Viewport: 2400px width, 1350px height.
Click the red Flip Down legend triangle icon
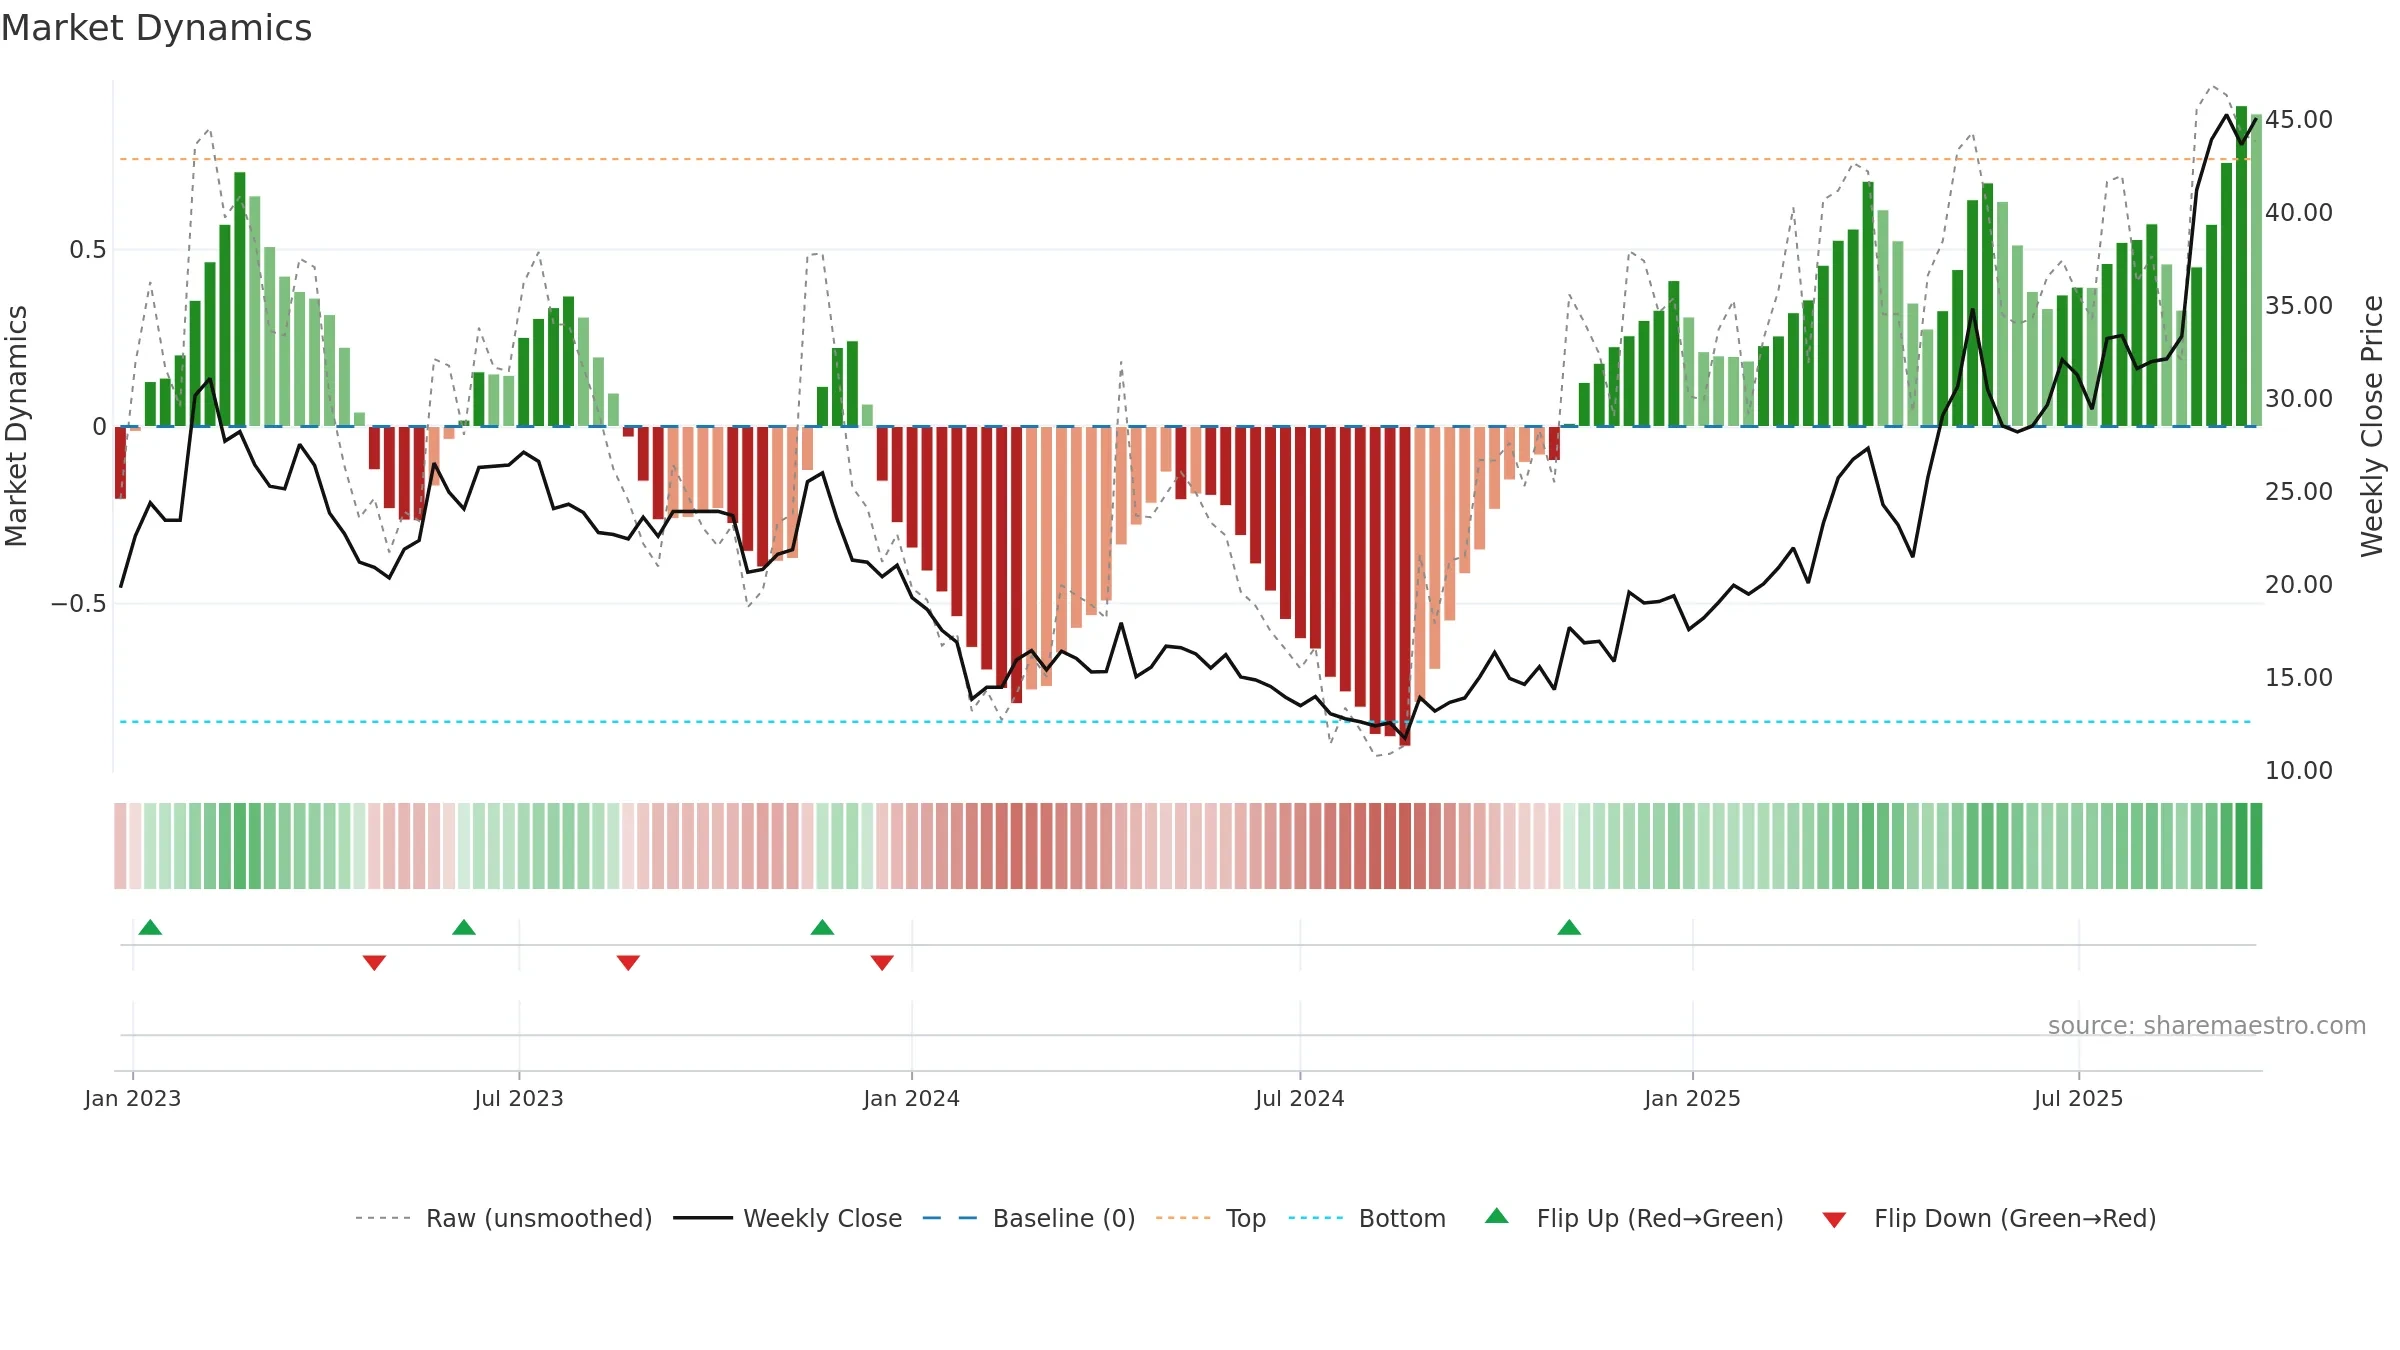coord(1834,1220)
